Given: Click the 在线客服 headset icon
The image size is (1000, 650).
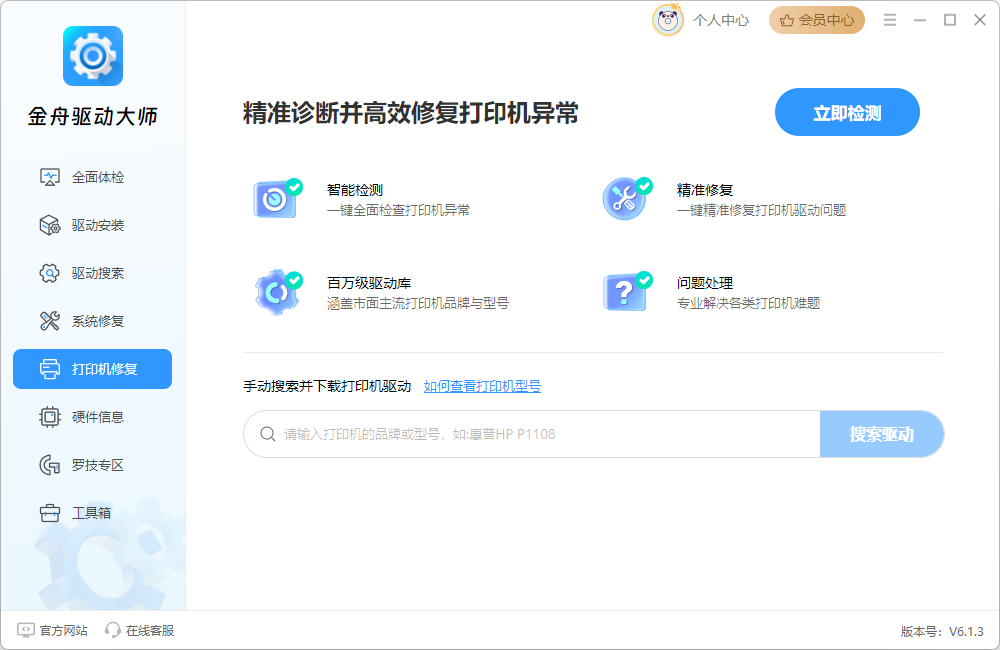Looking at the screenshot, I should pos(112,630).
